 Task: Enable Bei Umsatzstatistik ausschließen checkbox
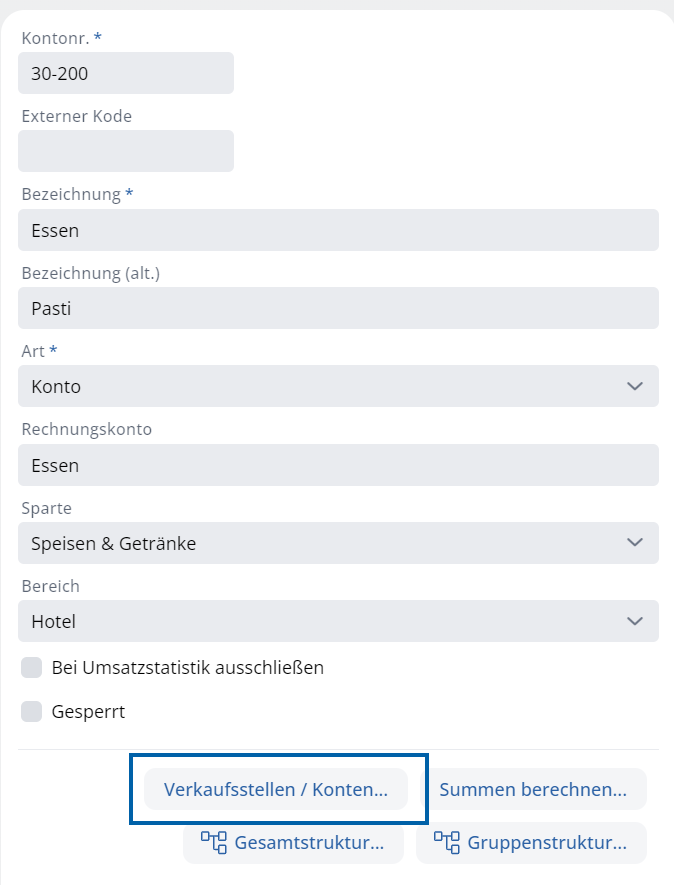[x=32, y=667]
